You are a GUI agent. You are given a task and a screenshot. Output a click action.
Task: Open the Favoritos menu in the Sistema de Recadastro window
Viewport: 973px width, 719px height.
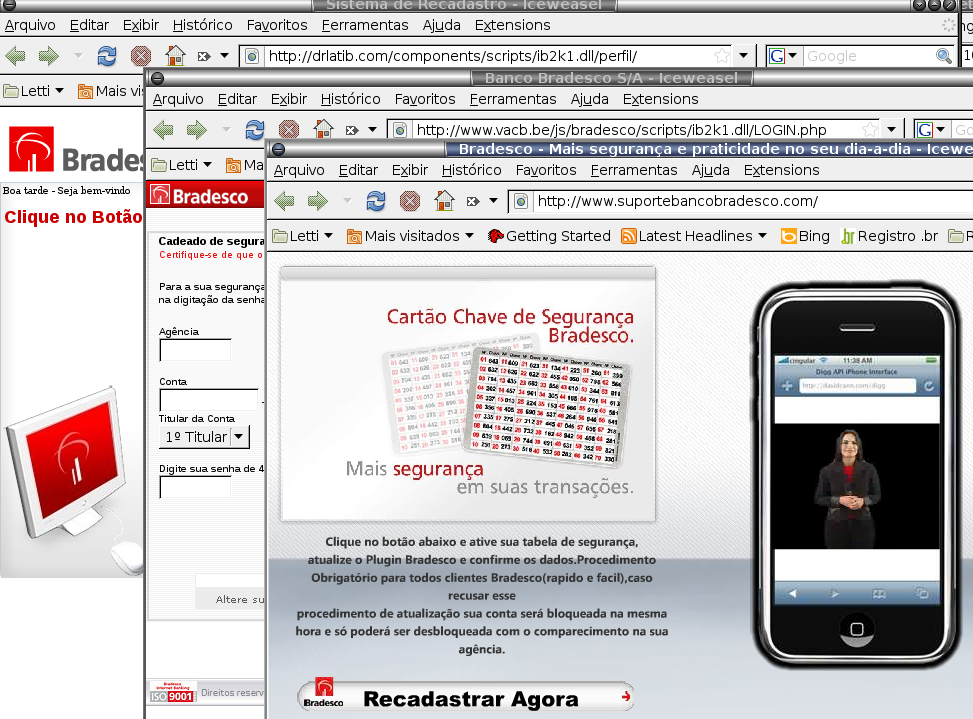[x=277, y=25]
